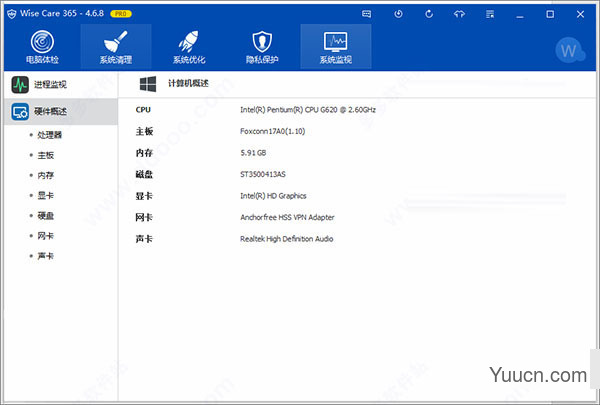Image resolution: width=600 pixels, height=405 pixels.
Task: Open 声卡 sound card sub-item in sidebar
Action: point(46,256)
